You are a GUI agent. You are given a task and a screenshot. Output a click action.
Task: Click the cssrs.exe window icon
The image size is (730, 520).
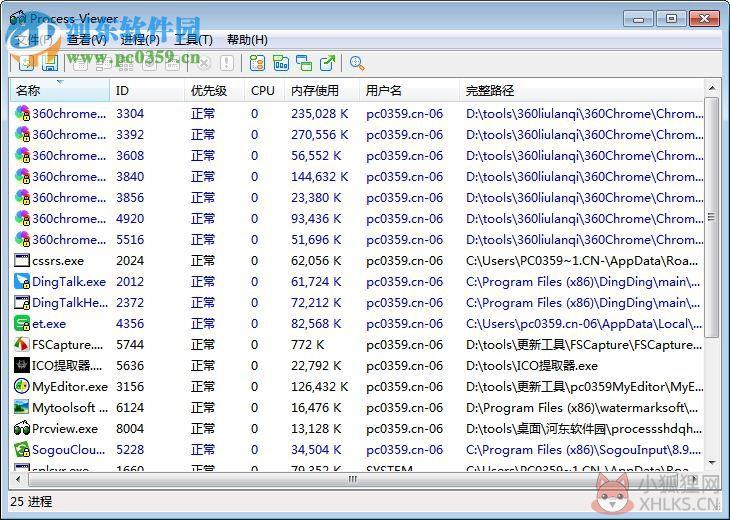tap(22, 260)
